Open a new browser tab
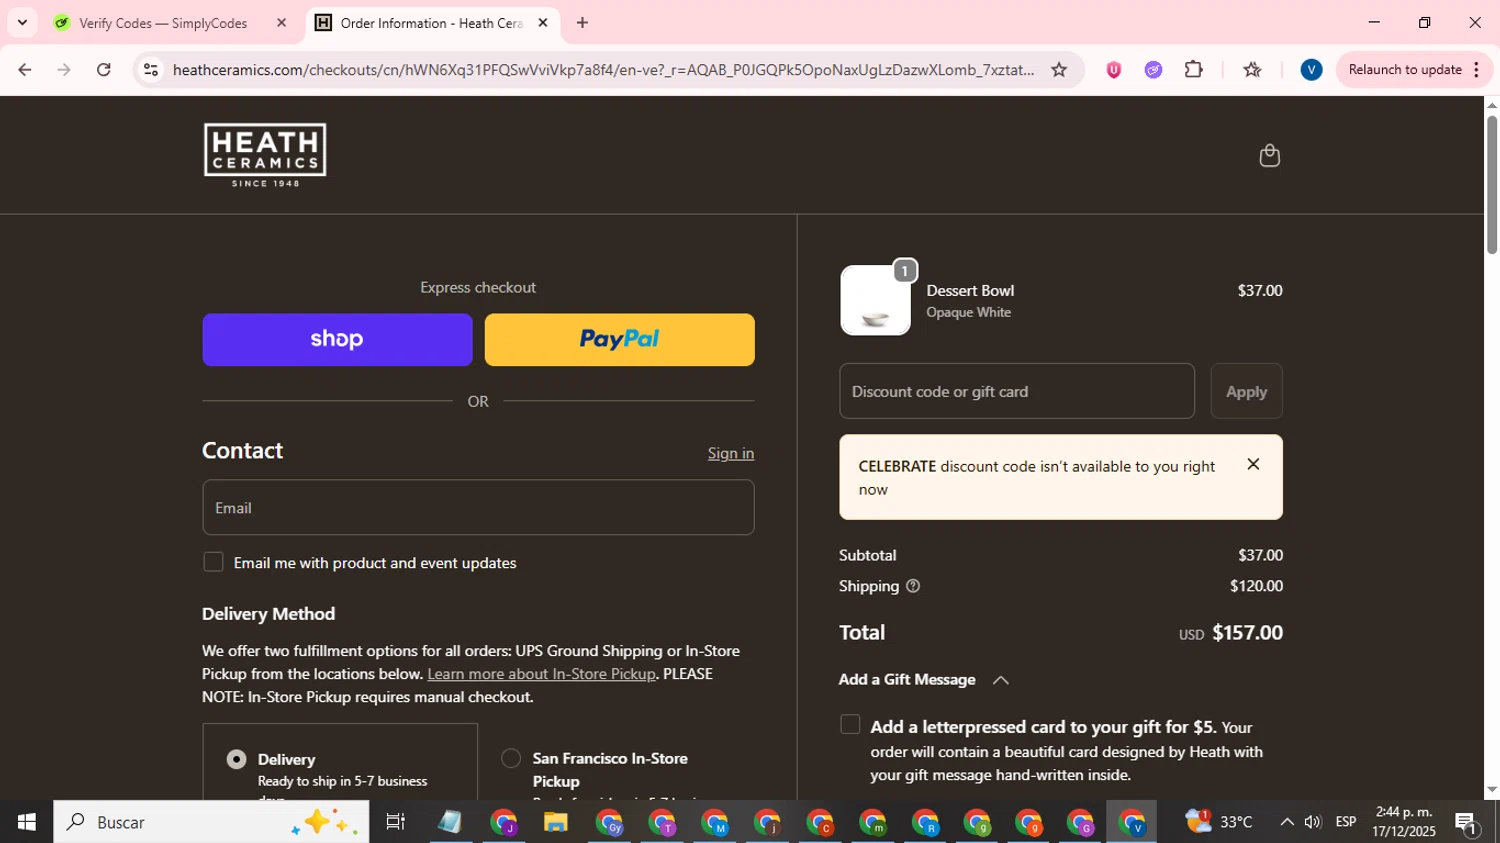1500x843 pixels. 582,23
